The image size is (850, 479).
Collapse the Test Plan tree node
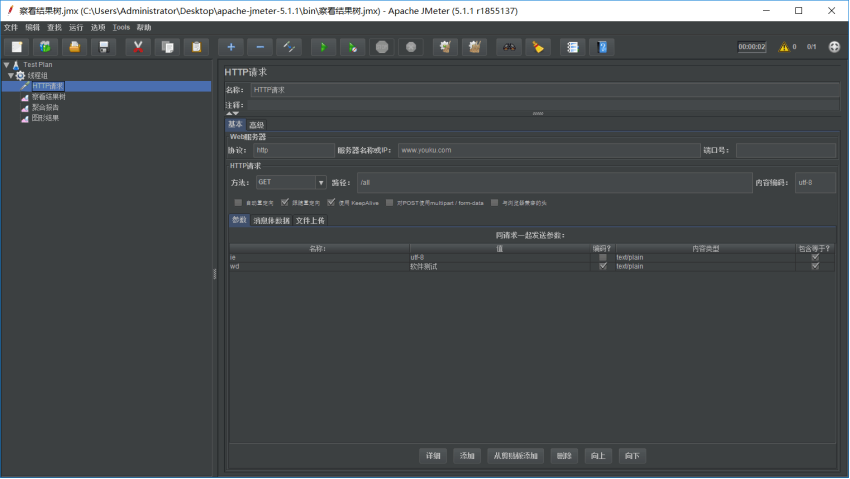[x=7, y=64]
